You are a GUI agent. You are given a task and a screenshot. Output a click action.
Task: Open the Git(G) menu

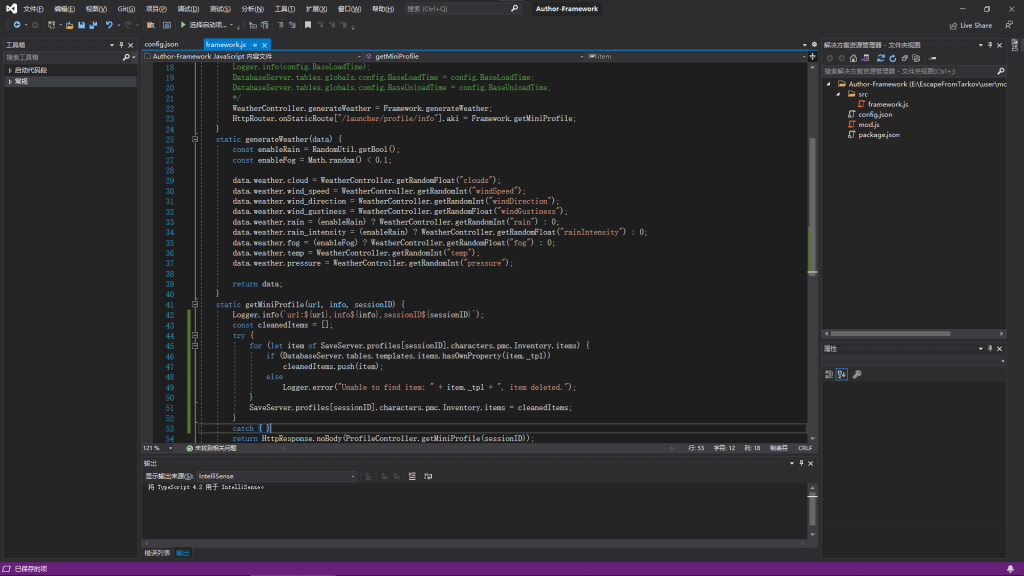click(x=126, y=9)
